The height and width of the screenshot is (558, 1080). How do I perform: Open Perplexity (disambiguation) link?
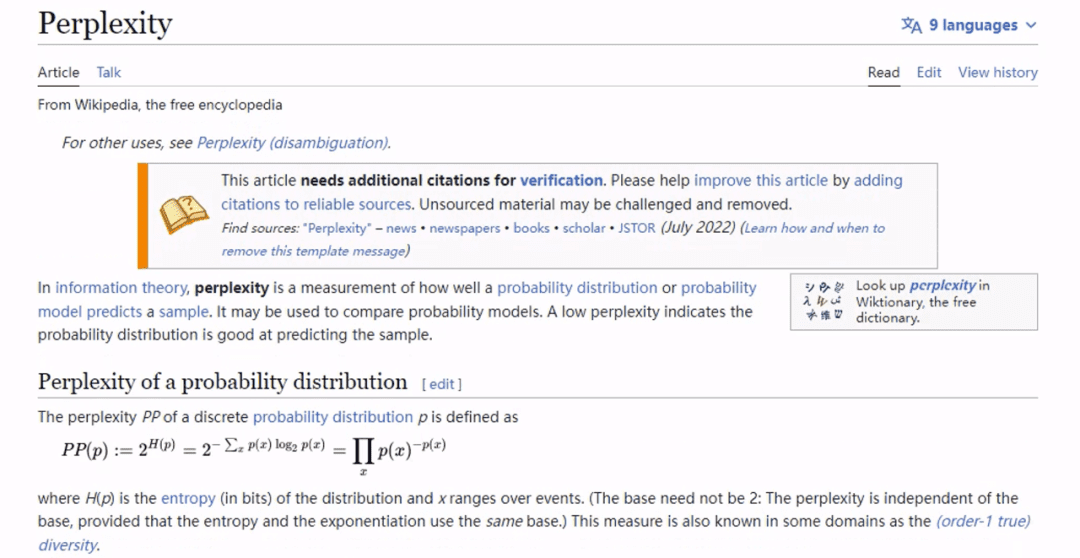pos(293,143)
